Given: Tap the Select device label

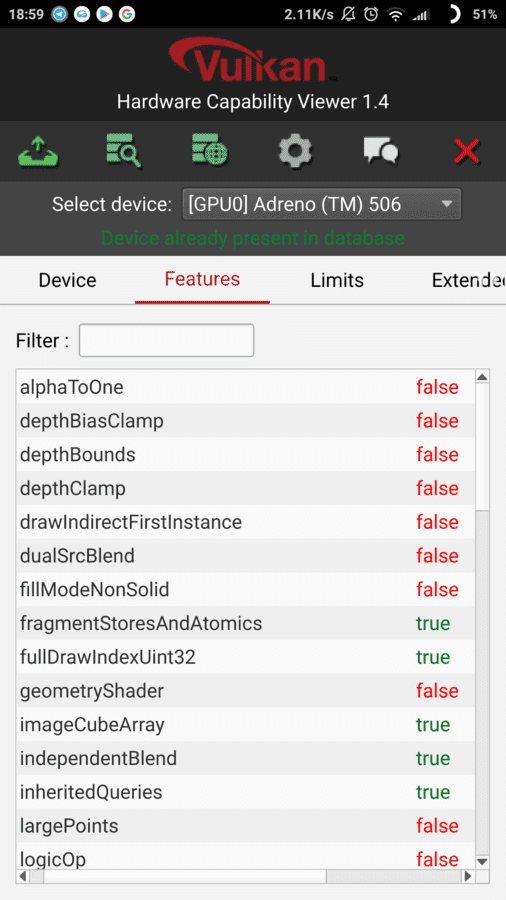Looking at the screenshot, I should click(x=112, y=204).
